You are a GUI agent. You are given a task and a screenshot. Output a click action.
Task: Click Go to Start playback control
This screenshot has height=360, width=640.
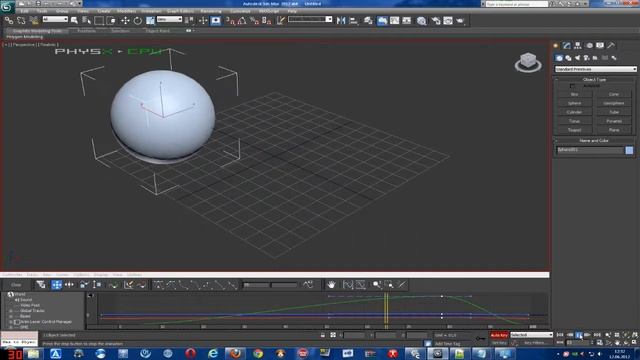560,335
